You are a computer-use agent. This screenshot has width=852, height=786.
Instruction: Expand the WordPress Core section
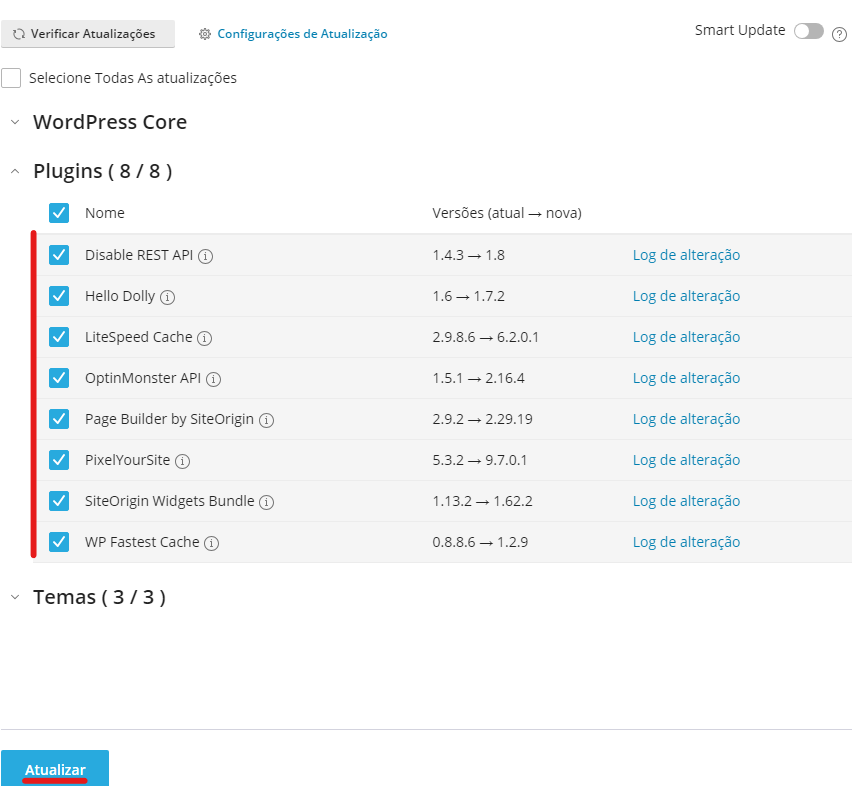coord(15,122)
